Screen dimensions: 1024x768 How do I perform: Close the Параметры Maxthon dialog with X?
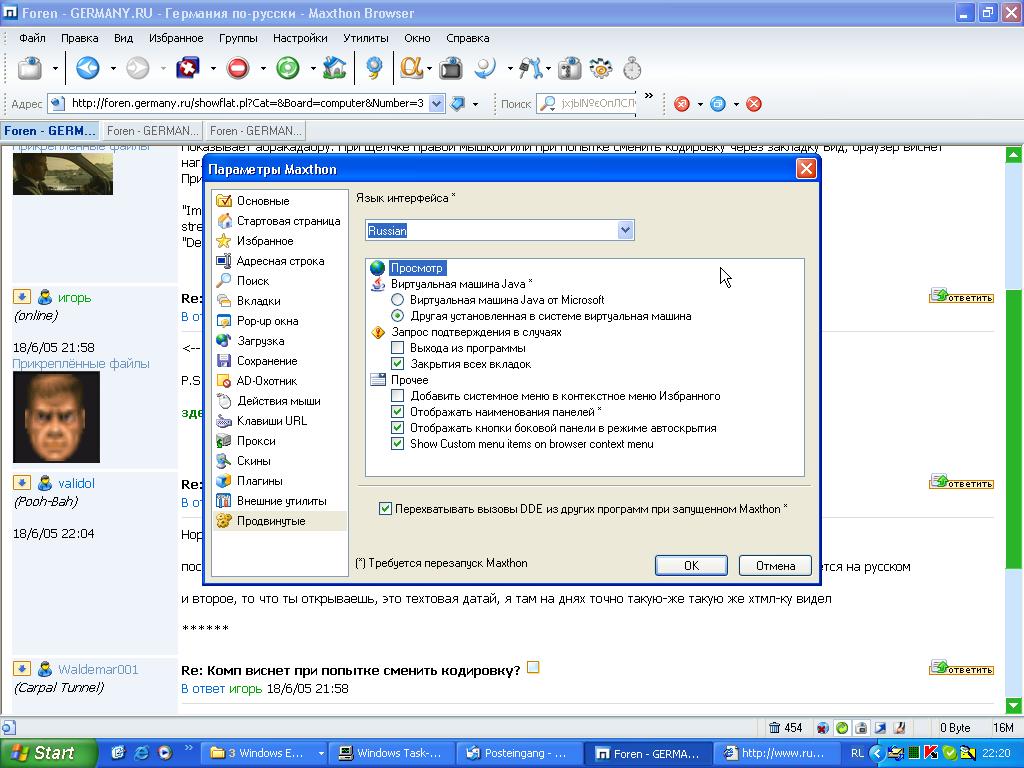click(x=806, y=169)
